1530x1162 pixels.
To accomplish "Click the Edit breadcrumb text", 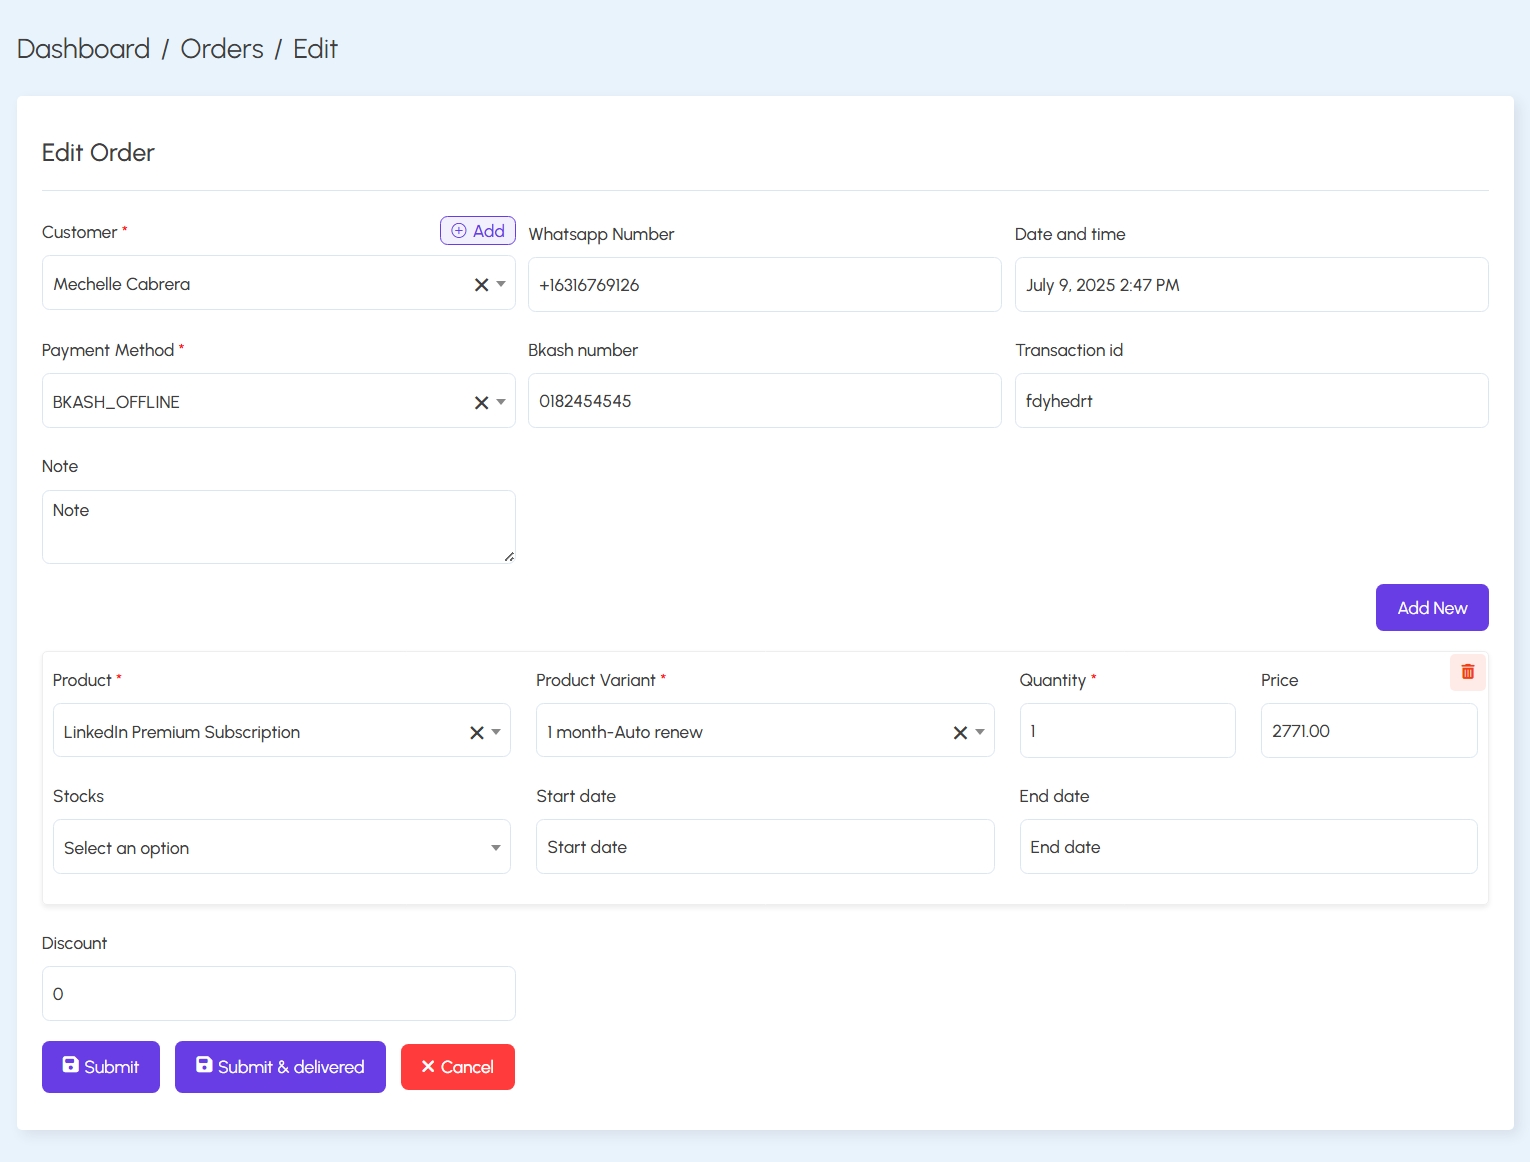I will pyautogui.click(x=315, y=49).
